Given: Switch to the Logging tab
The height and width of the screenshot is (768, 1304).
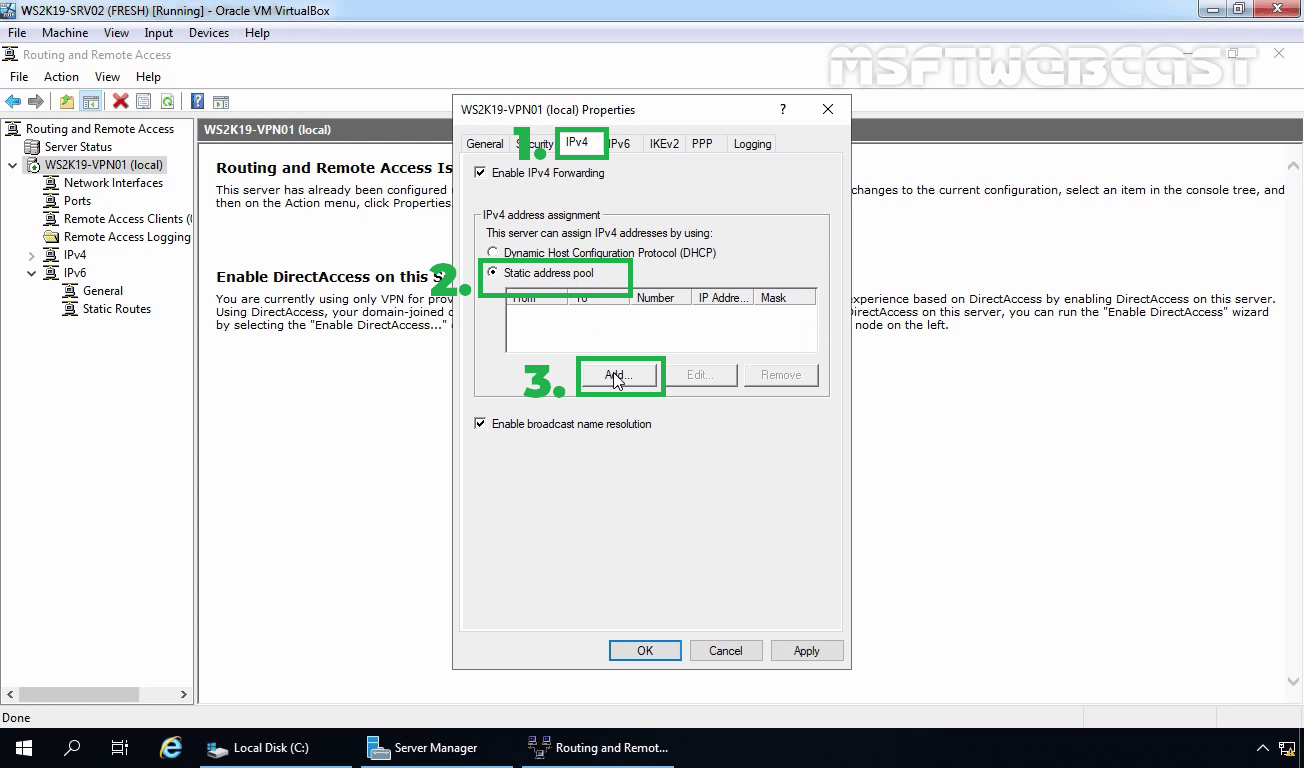Looking at the screenshot, I should tap(752, 144).
